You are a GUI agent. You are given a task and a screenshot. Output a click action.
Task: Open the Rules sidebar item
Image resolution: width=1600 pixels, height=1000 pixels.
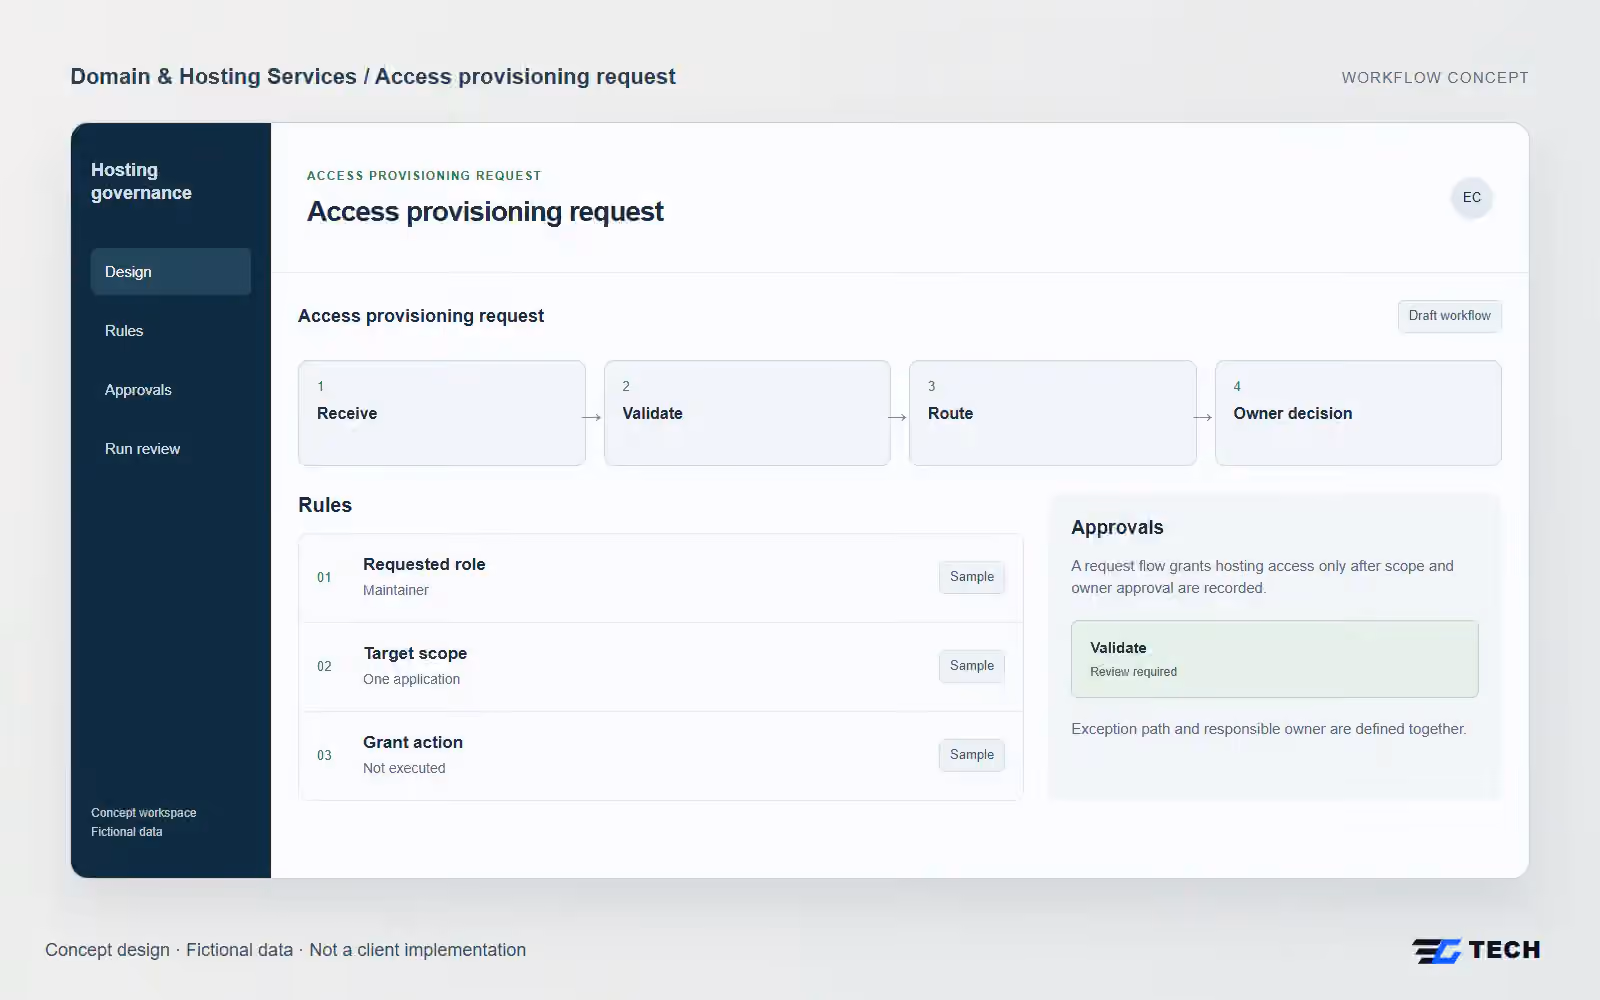coord(171,331)
